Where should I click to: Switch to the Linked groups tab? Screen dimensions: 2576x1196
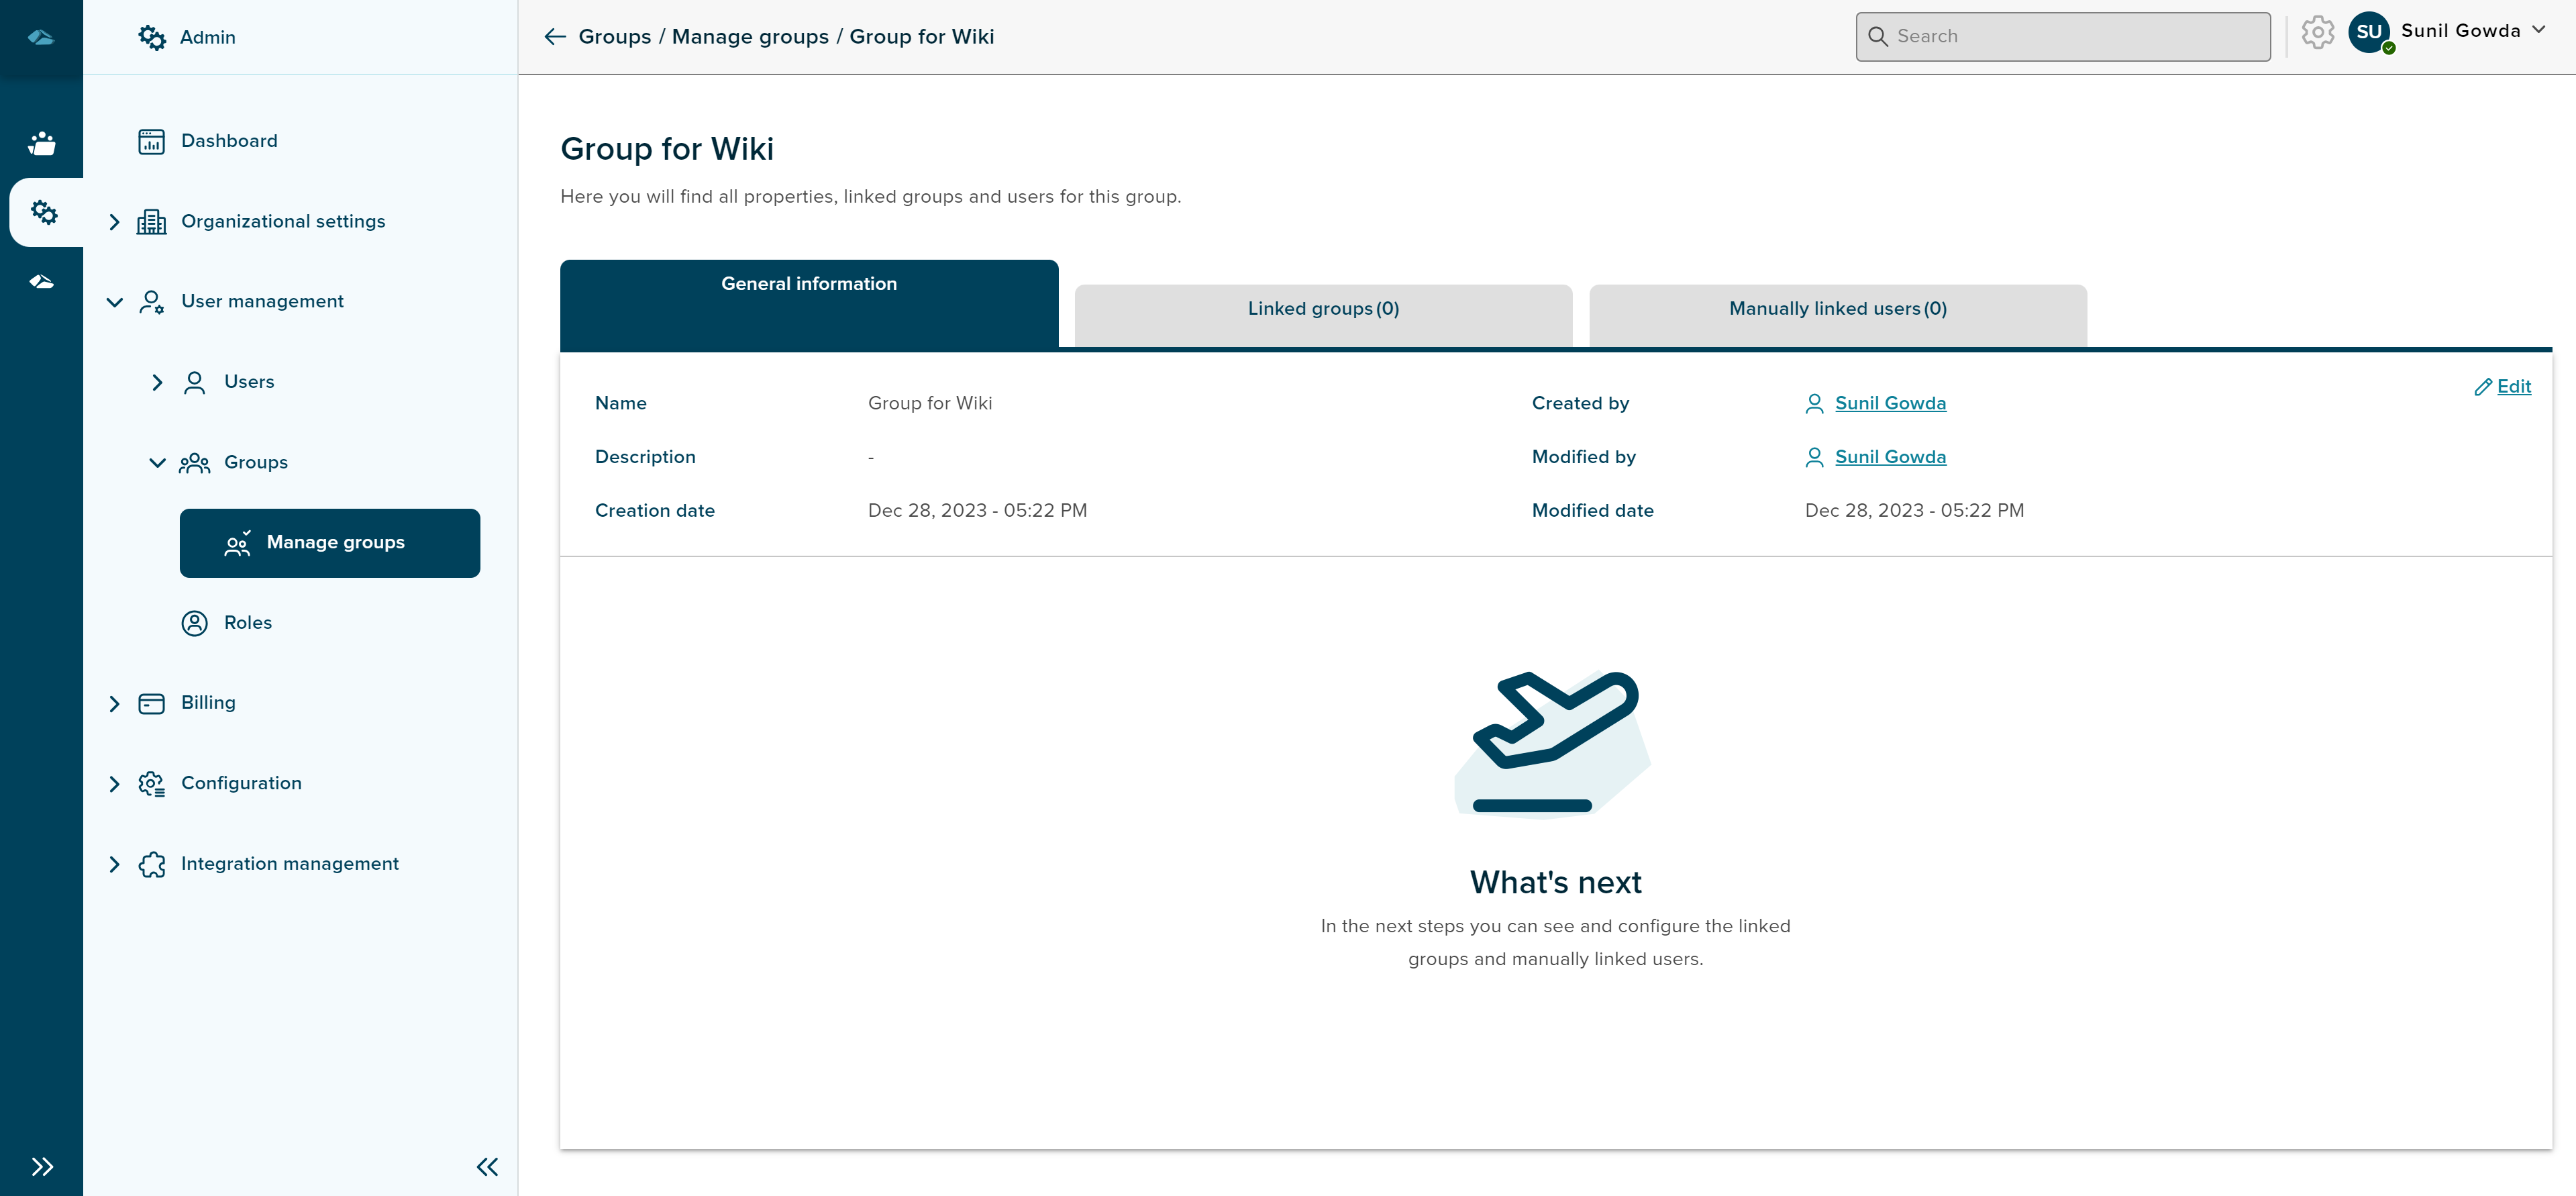click(1322, 308)
